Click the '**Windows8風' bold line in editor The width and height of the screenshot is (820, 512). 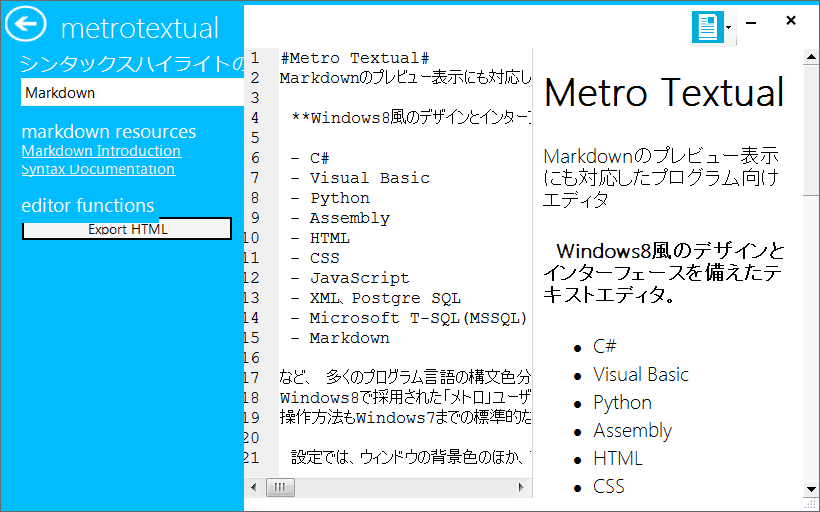(x=411, y=118)
